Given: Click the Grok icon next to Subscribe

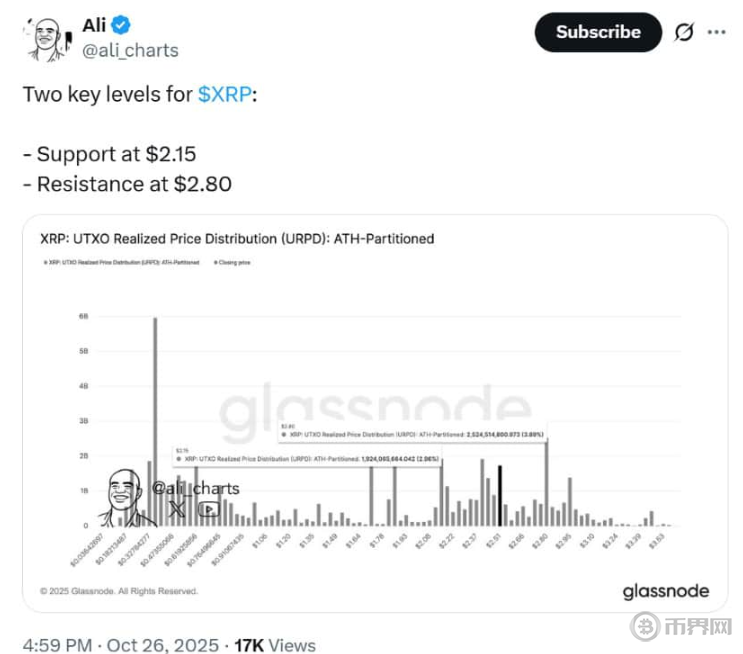Looking at the screenshot, I should coord(684,32).
